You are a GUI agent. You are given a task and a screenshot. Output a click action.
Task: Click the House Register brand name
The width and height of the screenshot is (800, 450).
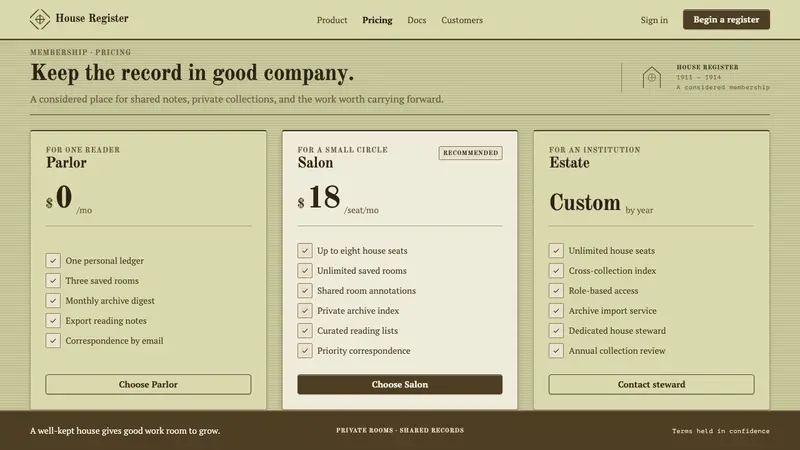tap(92, 18)
